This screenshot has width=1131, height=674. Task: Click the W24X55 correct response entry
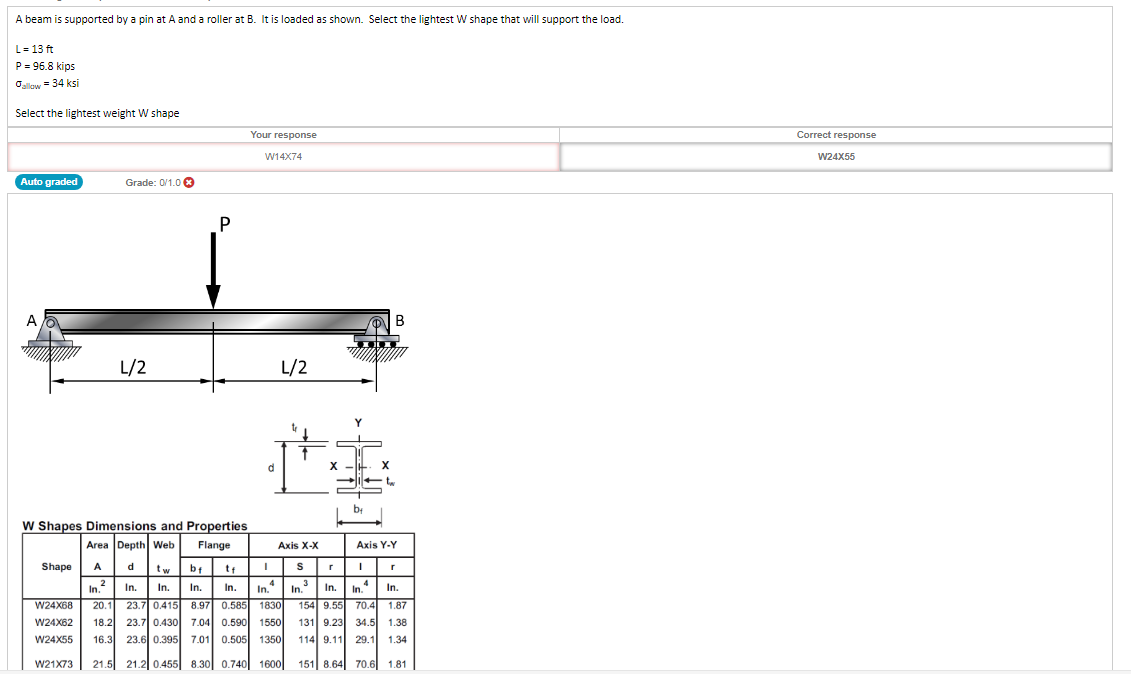[x=837, y=156]
